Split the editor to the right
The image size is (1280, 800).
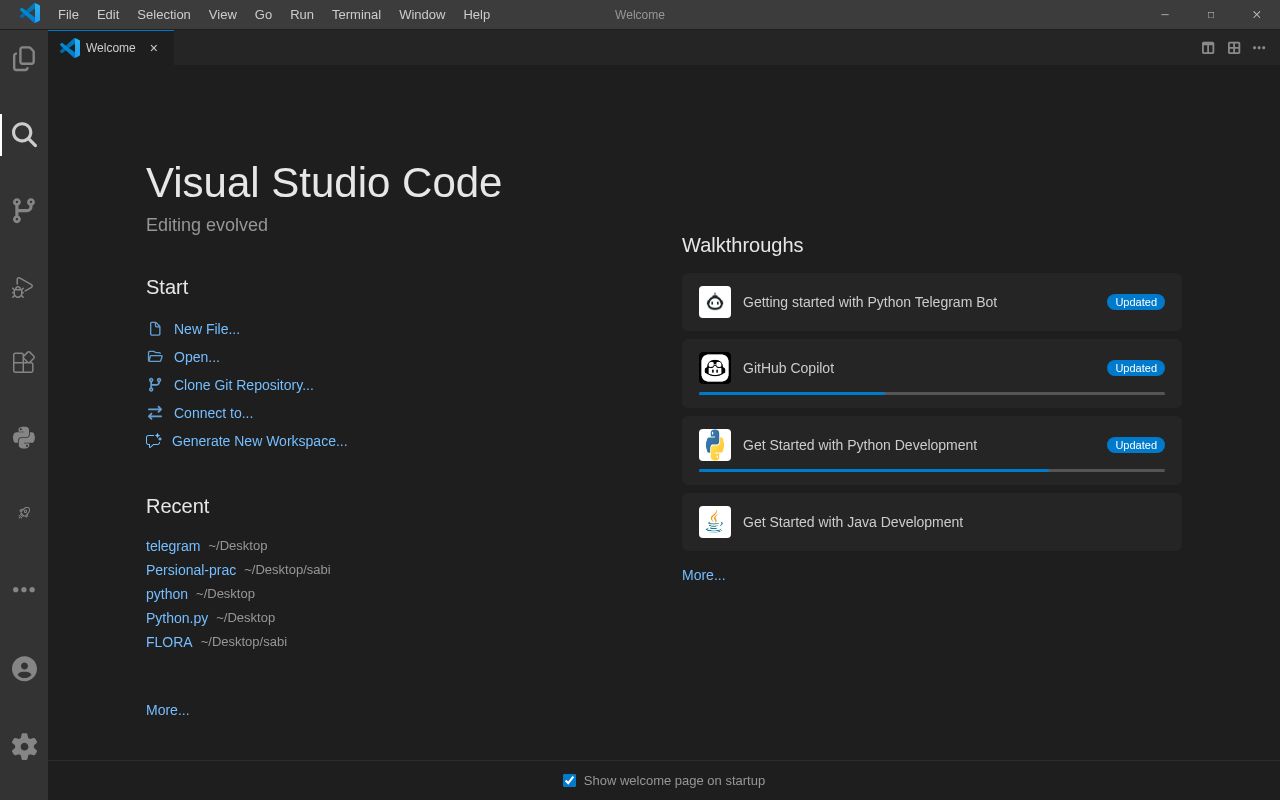point(1208,48)
